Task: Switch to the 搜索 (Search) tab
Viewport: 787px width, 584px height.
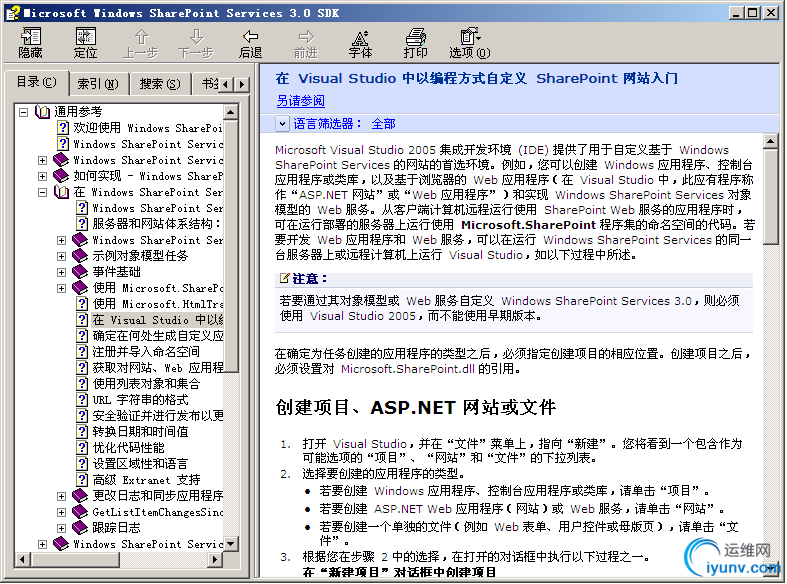Action: [160, 84]
